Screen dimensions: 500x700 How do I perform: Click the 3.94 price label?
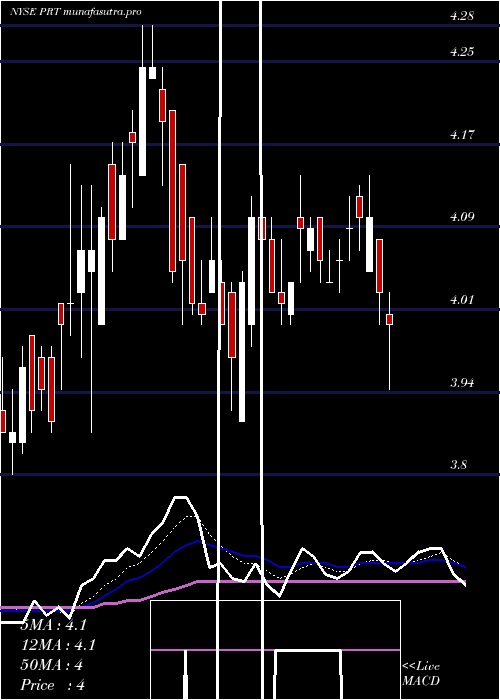tap(462, 383)
